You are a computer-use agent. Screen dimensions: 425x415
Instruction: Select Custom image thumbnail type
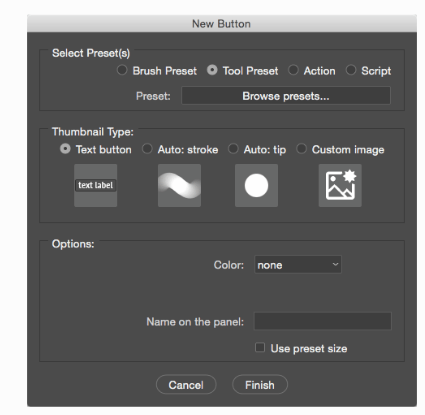click(301, 149)
